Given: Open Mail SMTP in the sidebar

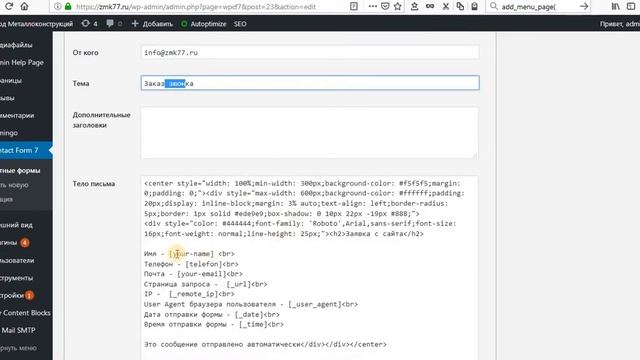Looking at the screenshot, I should tap(18, 330).
